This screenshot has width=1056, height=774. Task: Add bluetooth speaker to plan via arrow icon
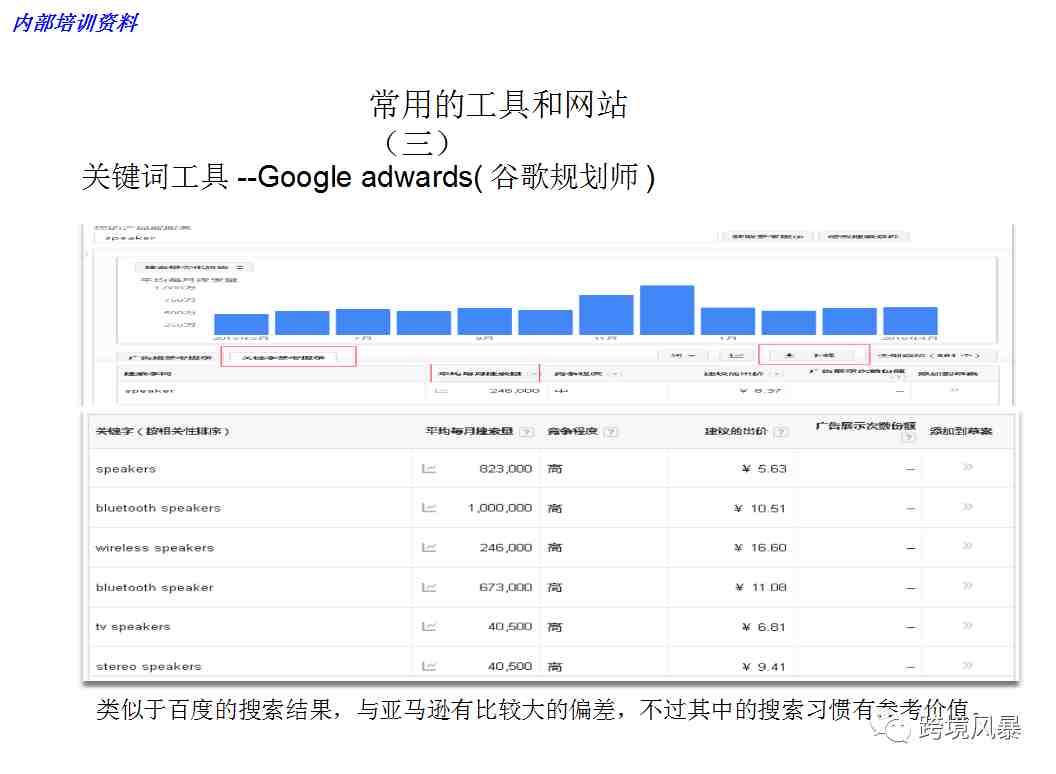968,586
